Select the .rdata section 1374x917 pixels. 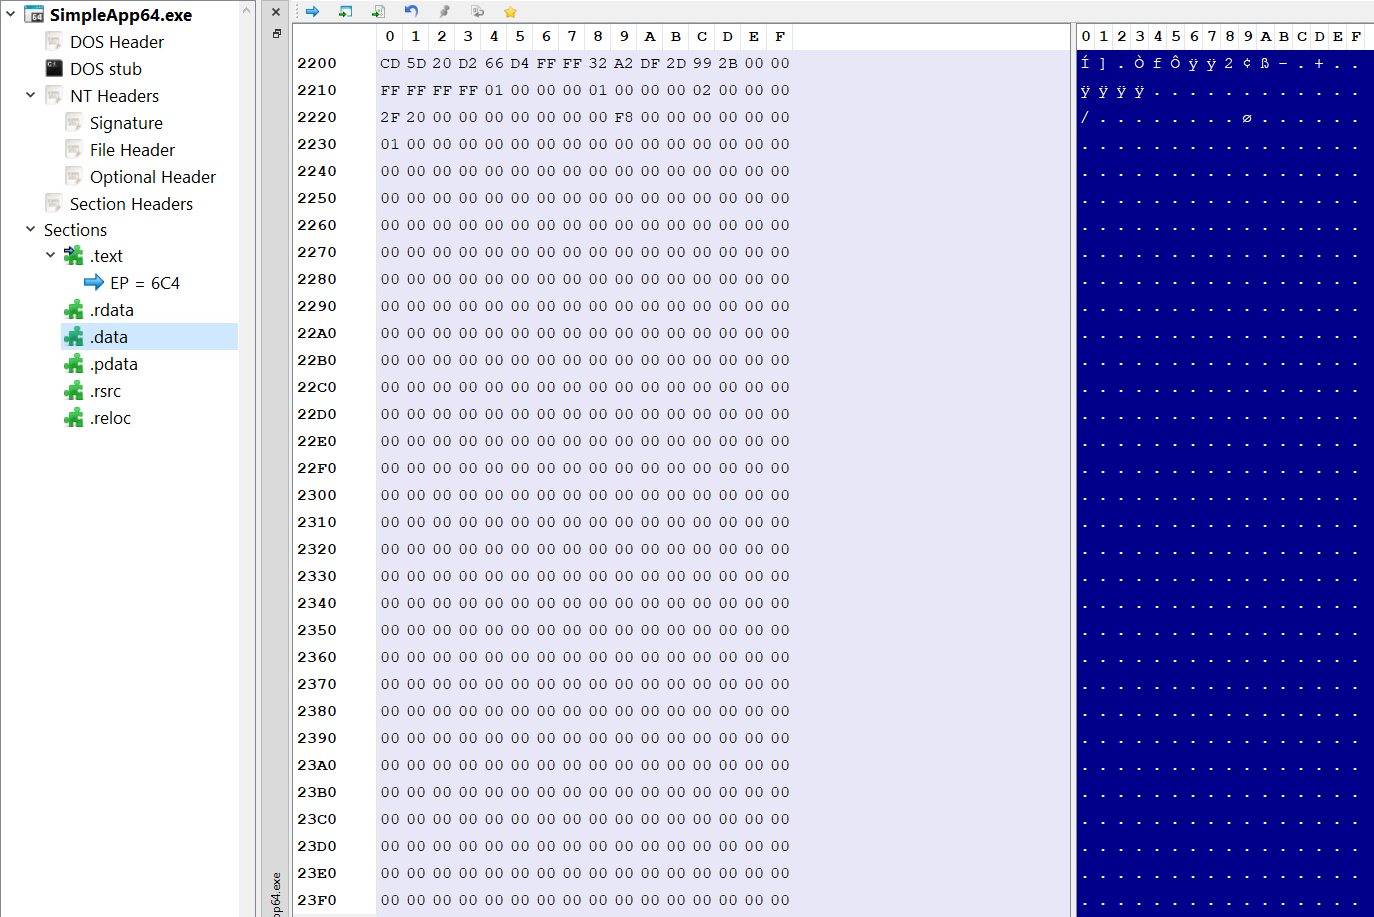[111, 310]
